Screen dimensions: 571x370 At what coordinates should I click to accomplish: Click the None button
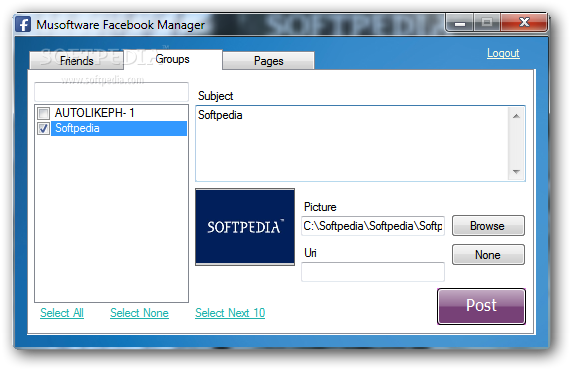click(488, 255)
